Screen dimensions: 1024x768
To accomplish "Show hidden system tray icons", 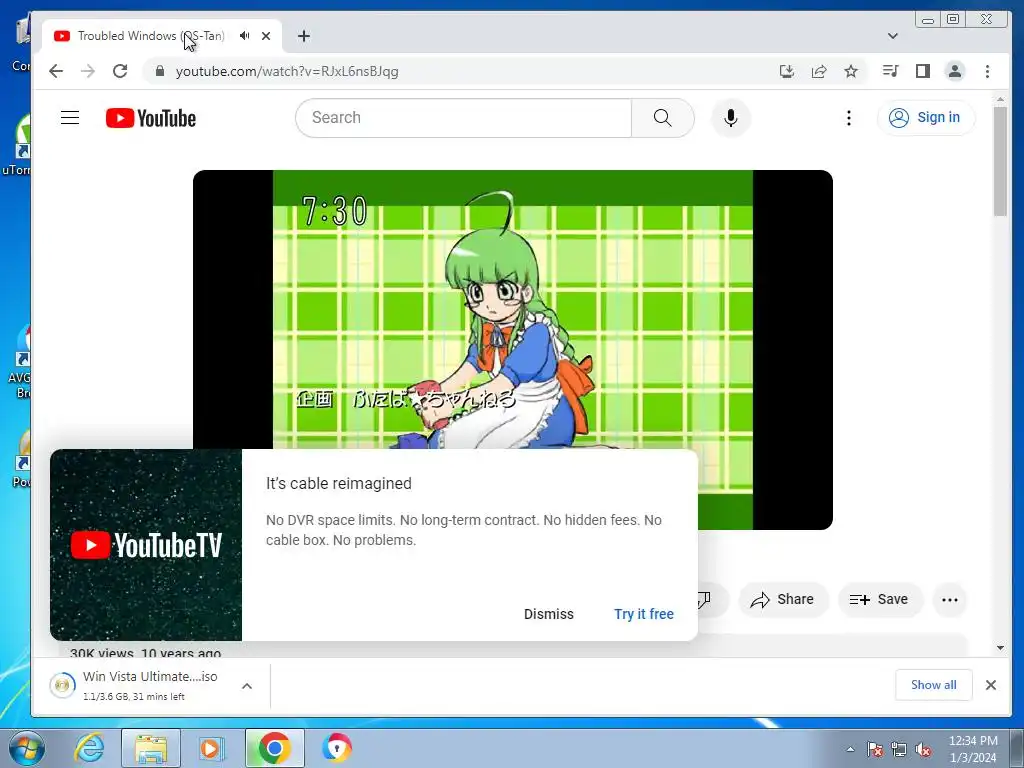I will pyautogui.click(x=850, y=749).
